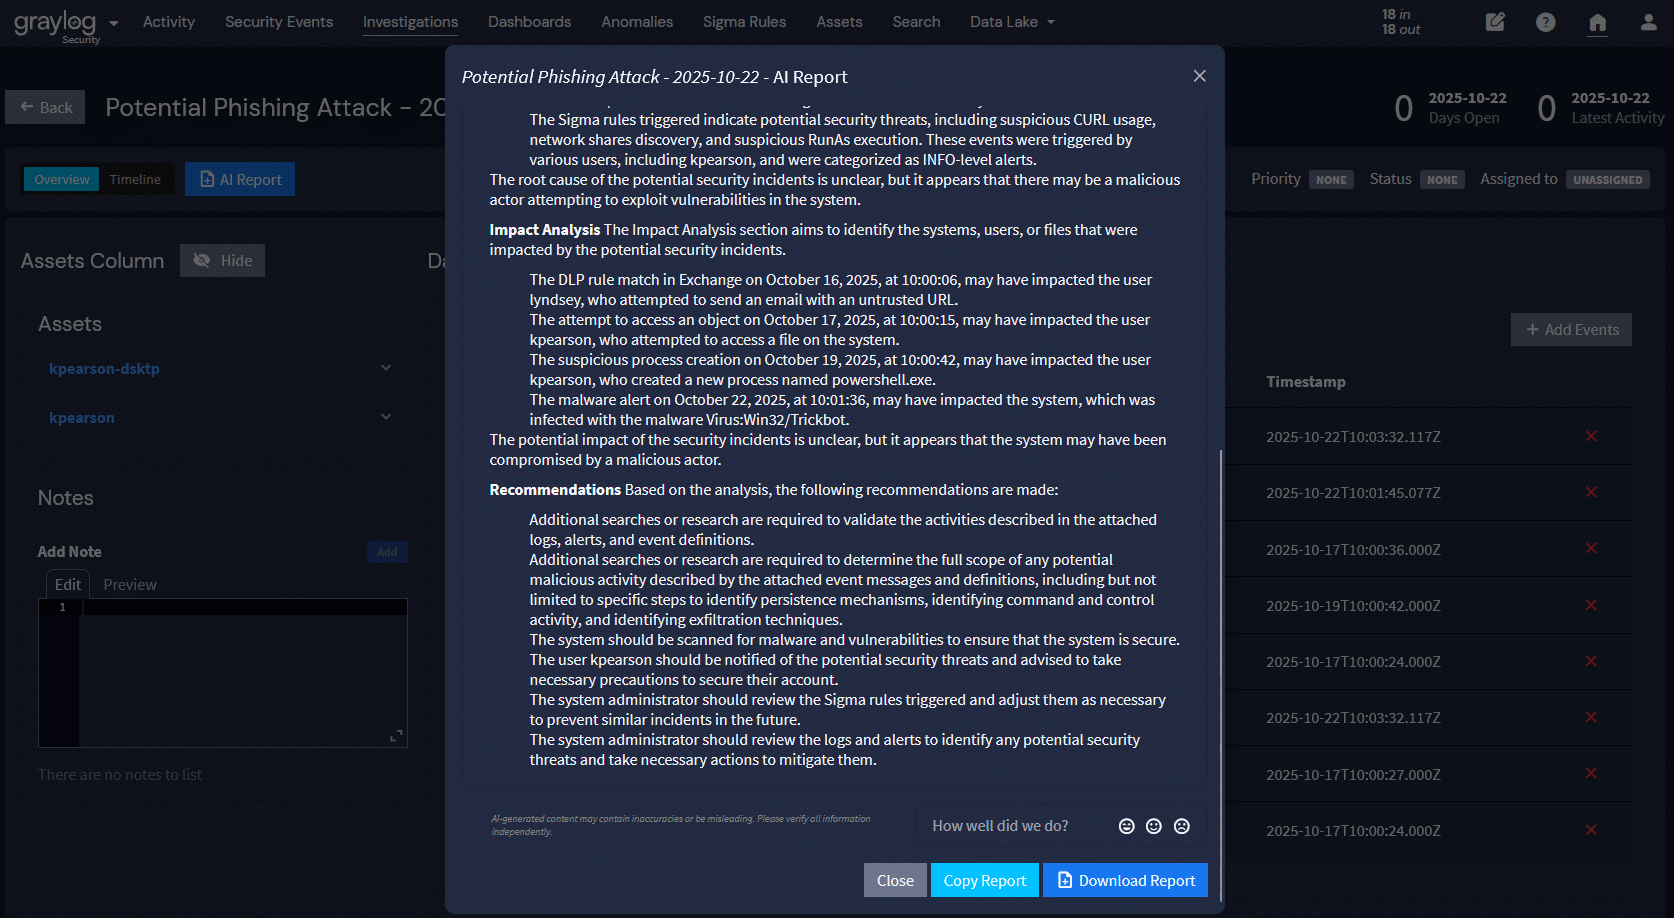Rate the report with the sad face emoji
Screen dimensions: 1674x918
pos(1182,826)
